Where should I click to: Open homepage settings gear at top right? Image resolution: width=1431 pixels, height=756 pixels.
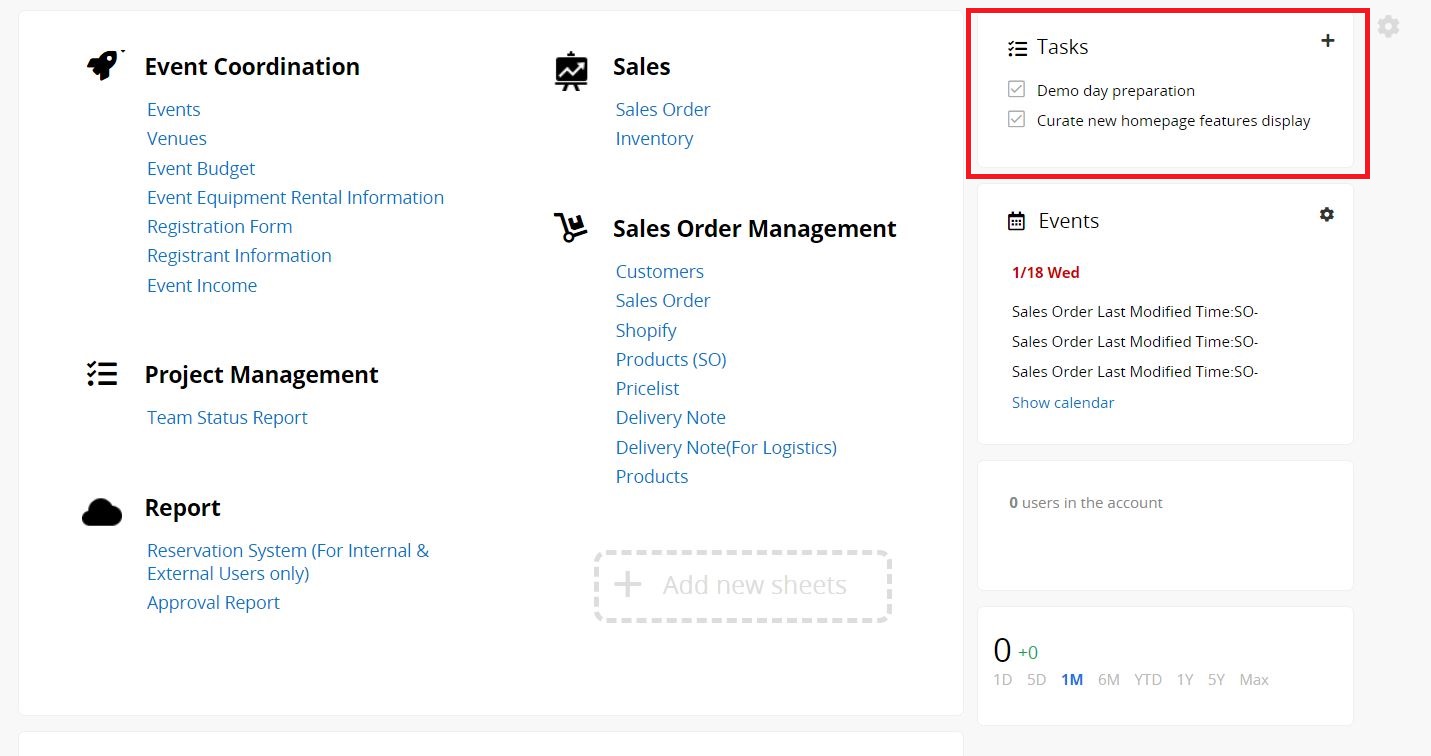coord(1388,26)
